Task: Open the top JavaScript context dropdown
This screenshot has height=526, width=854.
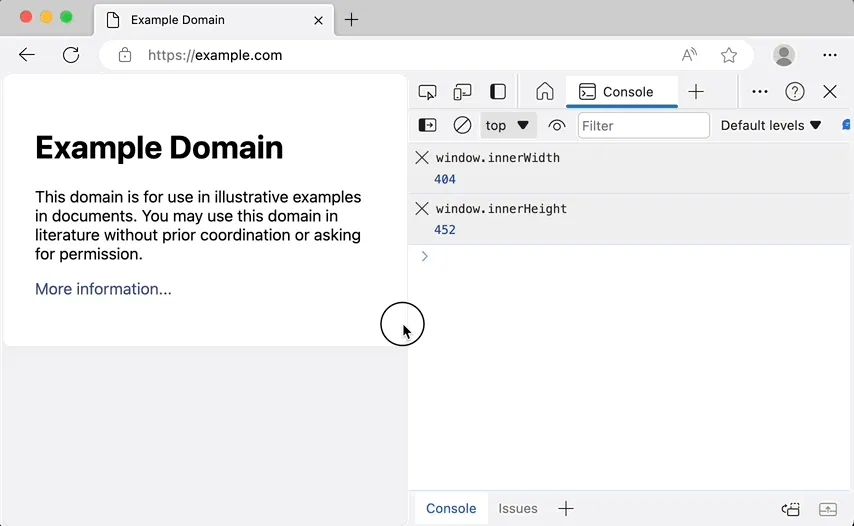Action: tap(508, 125)
